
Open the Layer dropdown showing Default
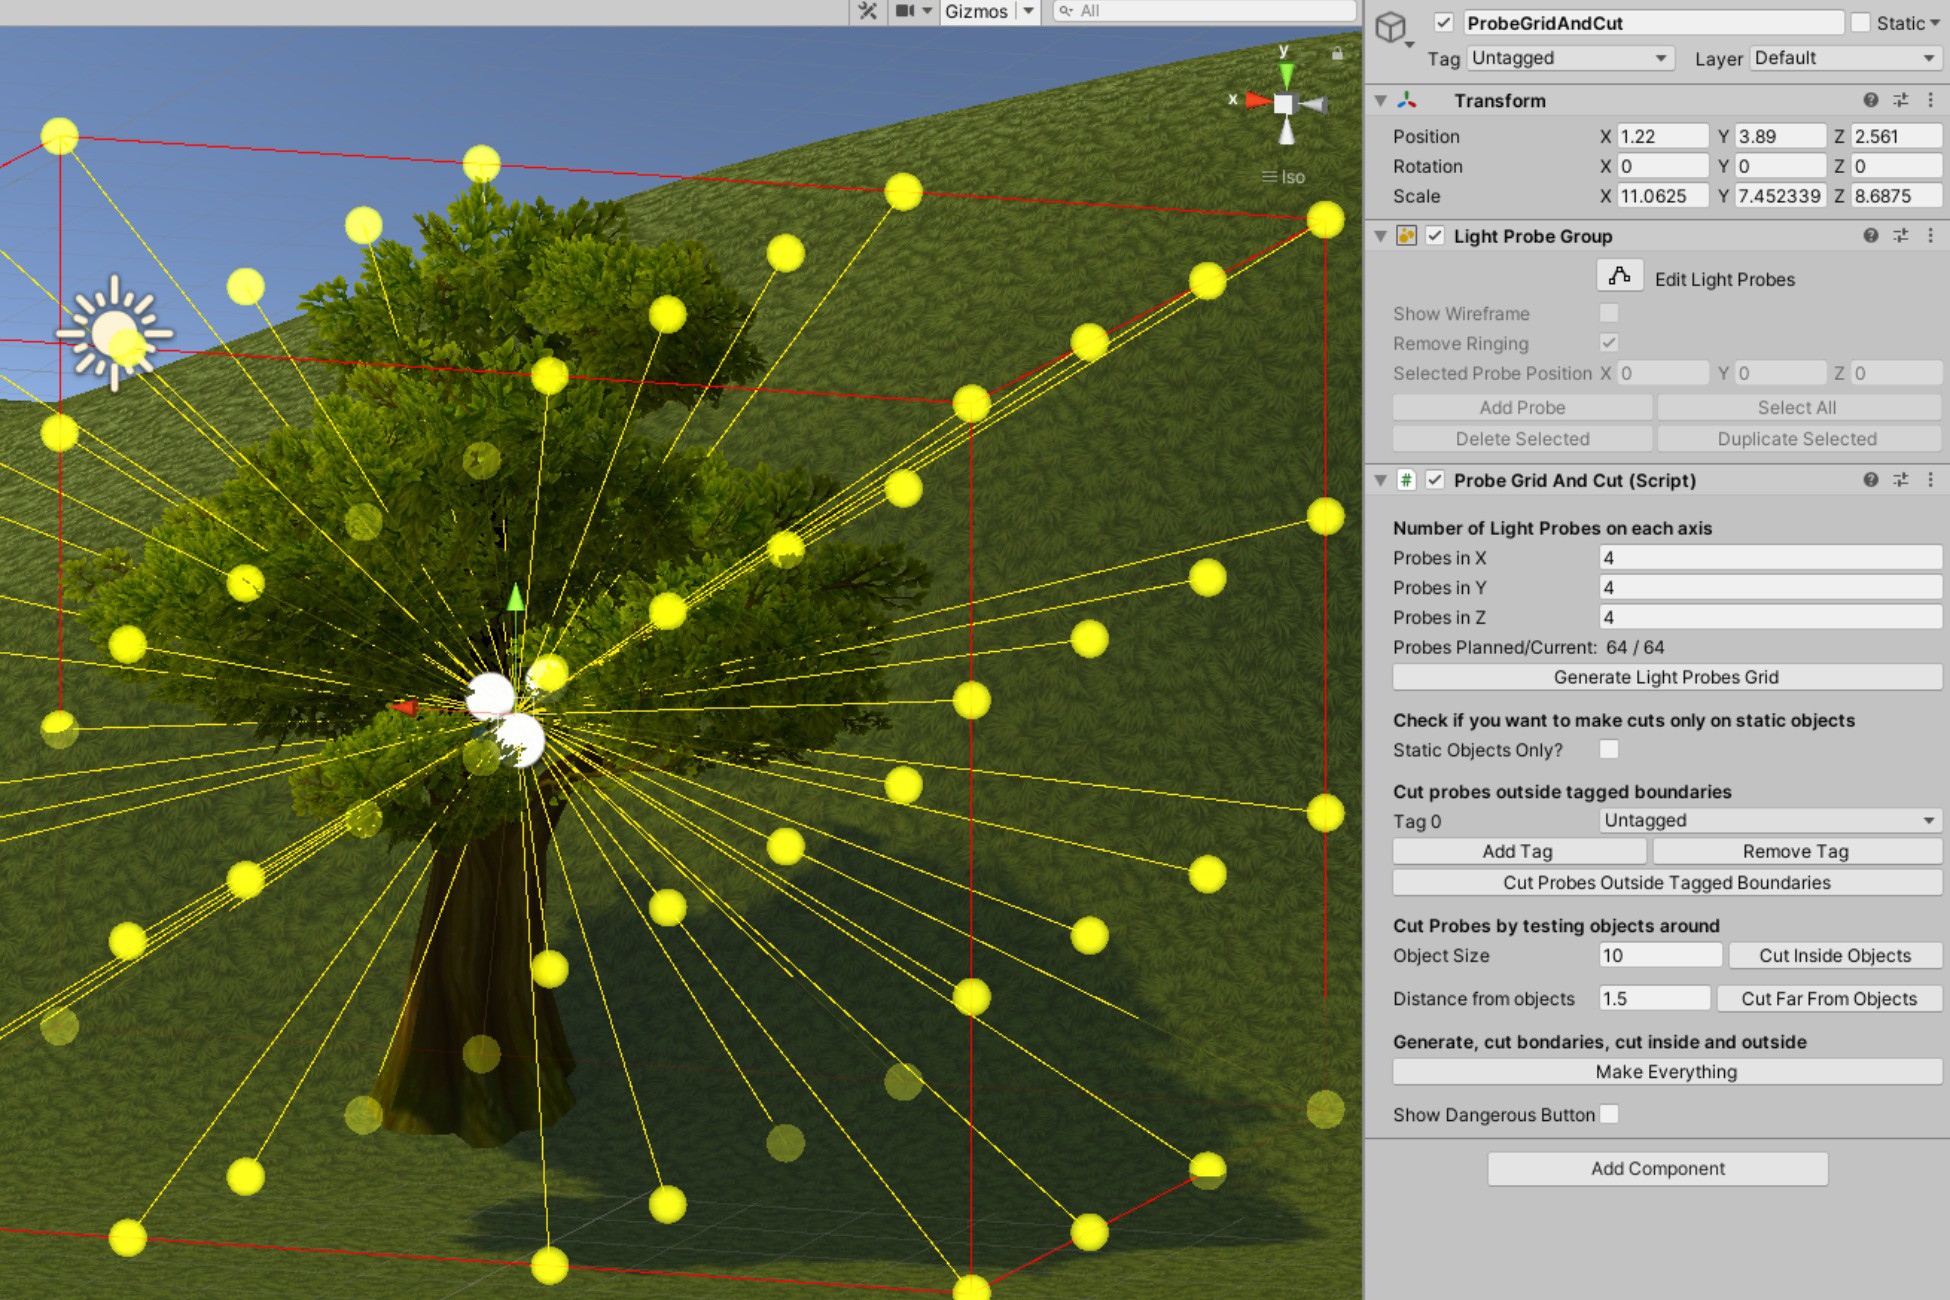(x=1844, y=58)
